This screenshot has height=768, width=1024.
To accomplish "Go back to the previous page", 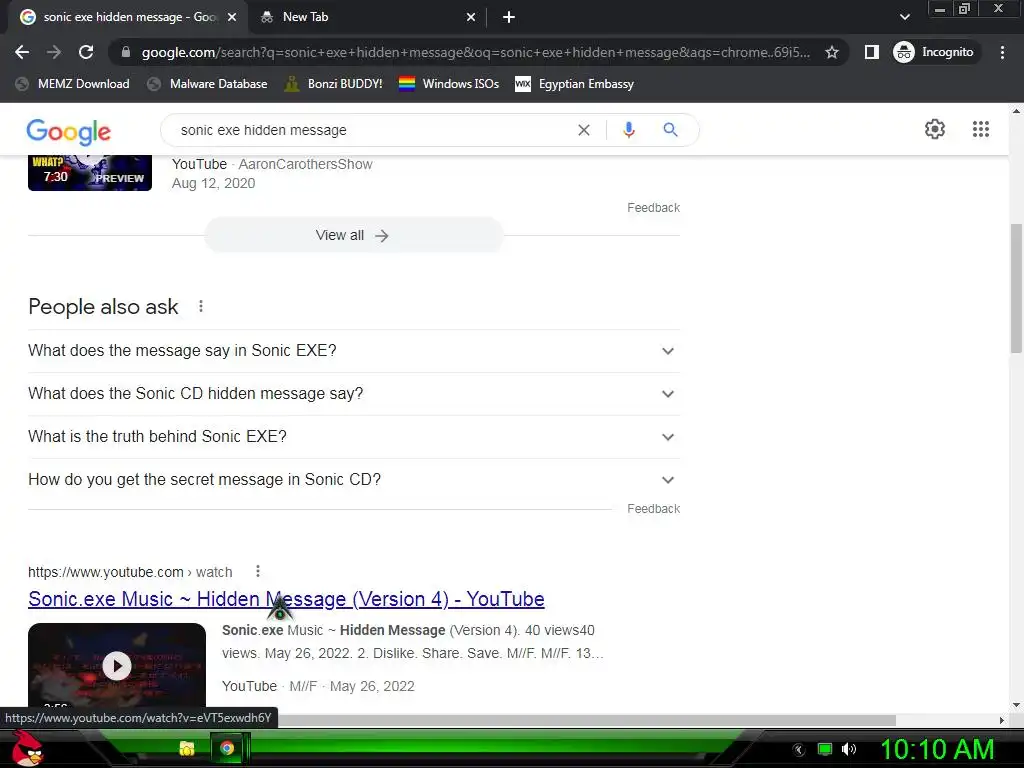I will click(x=22, y=52).
